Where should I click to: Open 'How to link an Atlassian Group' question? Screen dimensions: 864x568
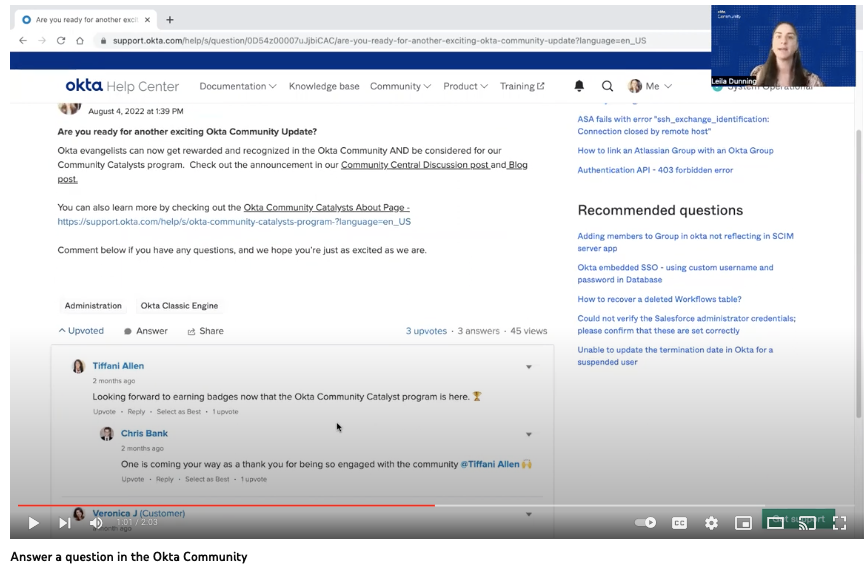675,150
